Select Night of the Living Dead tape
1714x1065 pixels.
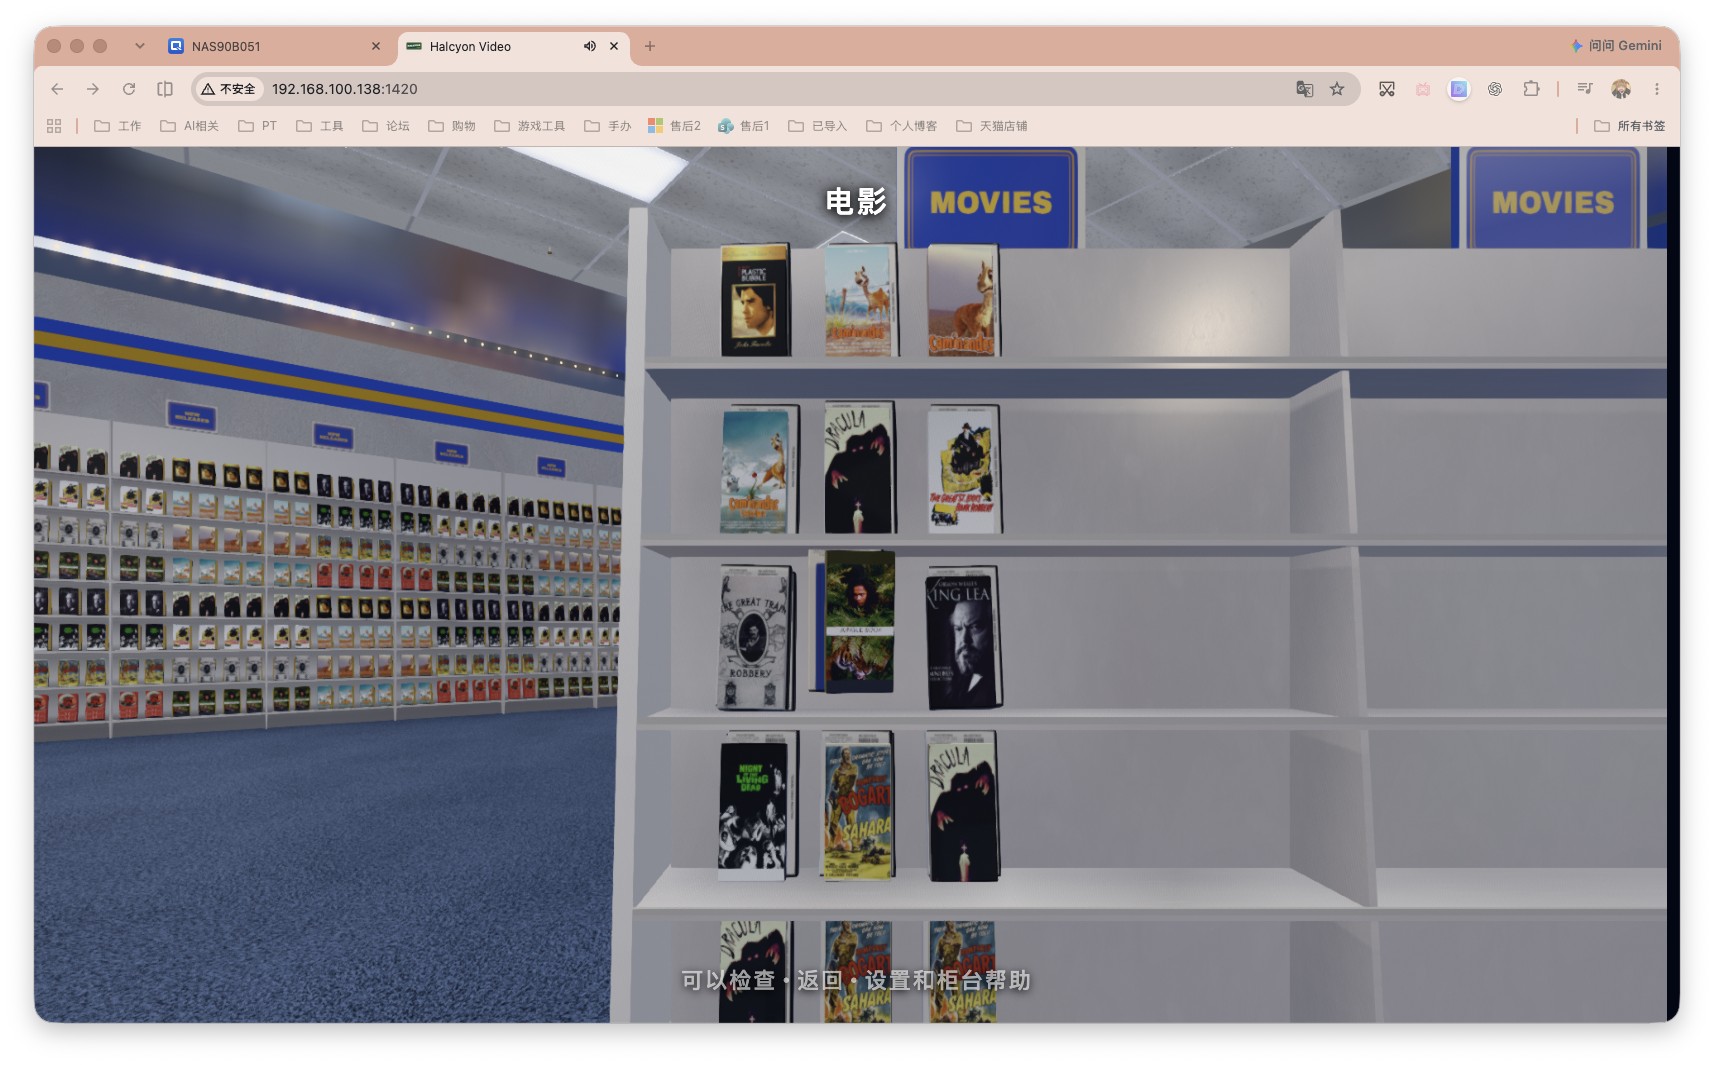point(757,805)
